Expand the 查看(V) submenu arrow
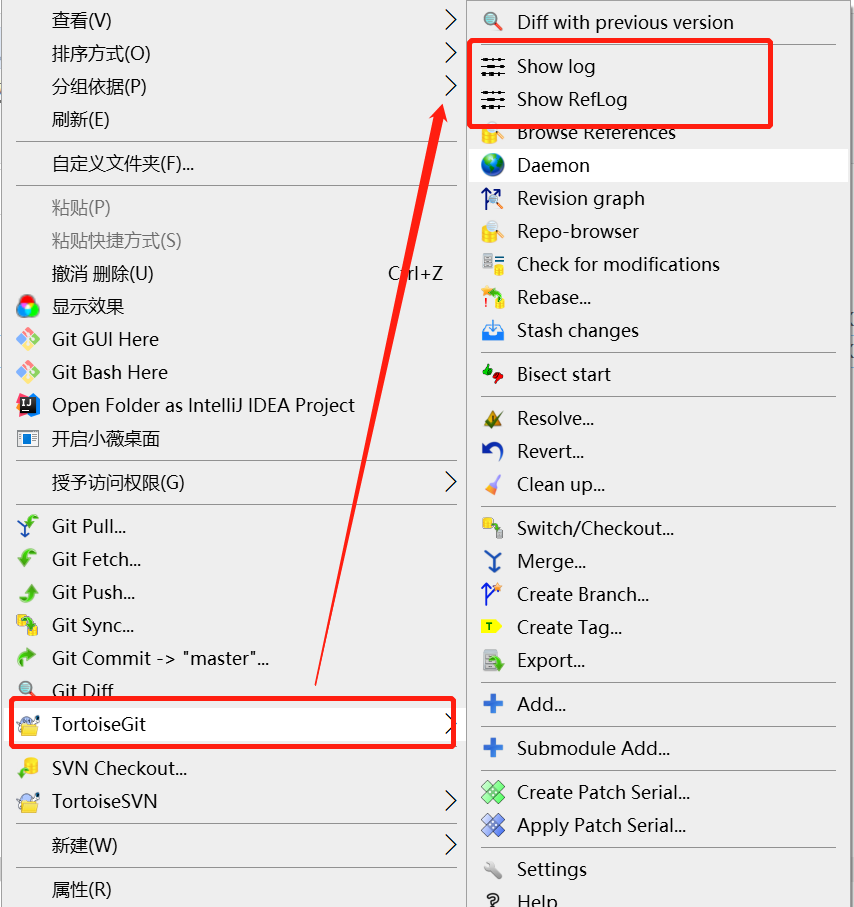 click(x=451, y=20)
